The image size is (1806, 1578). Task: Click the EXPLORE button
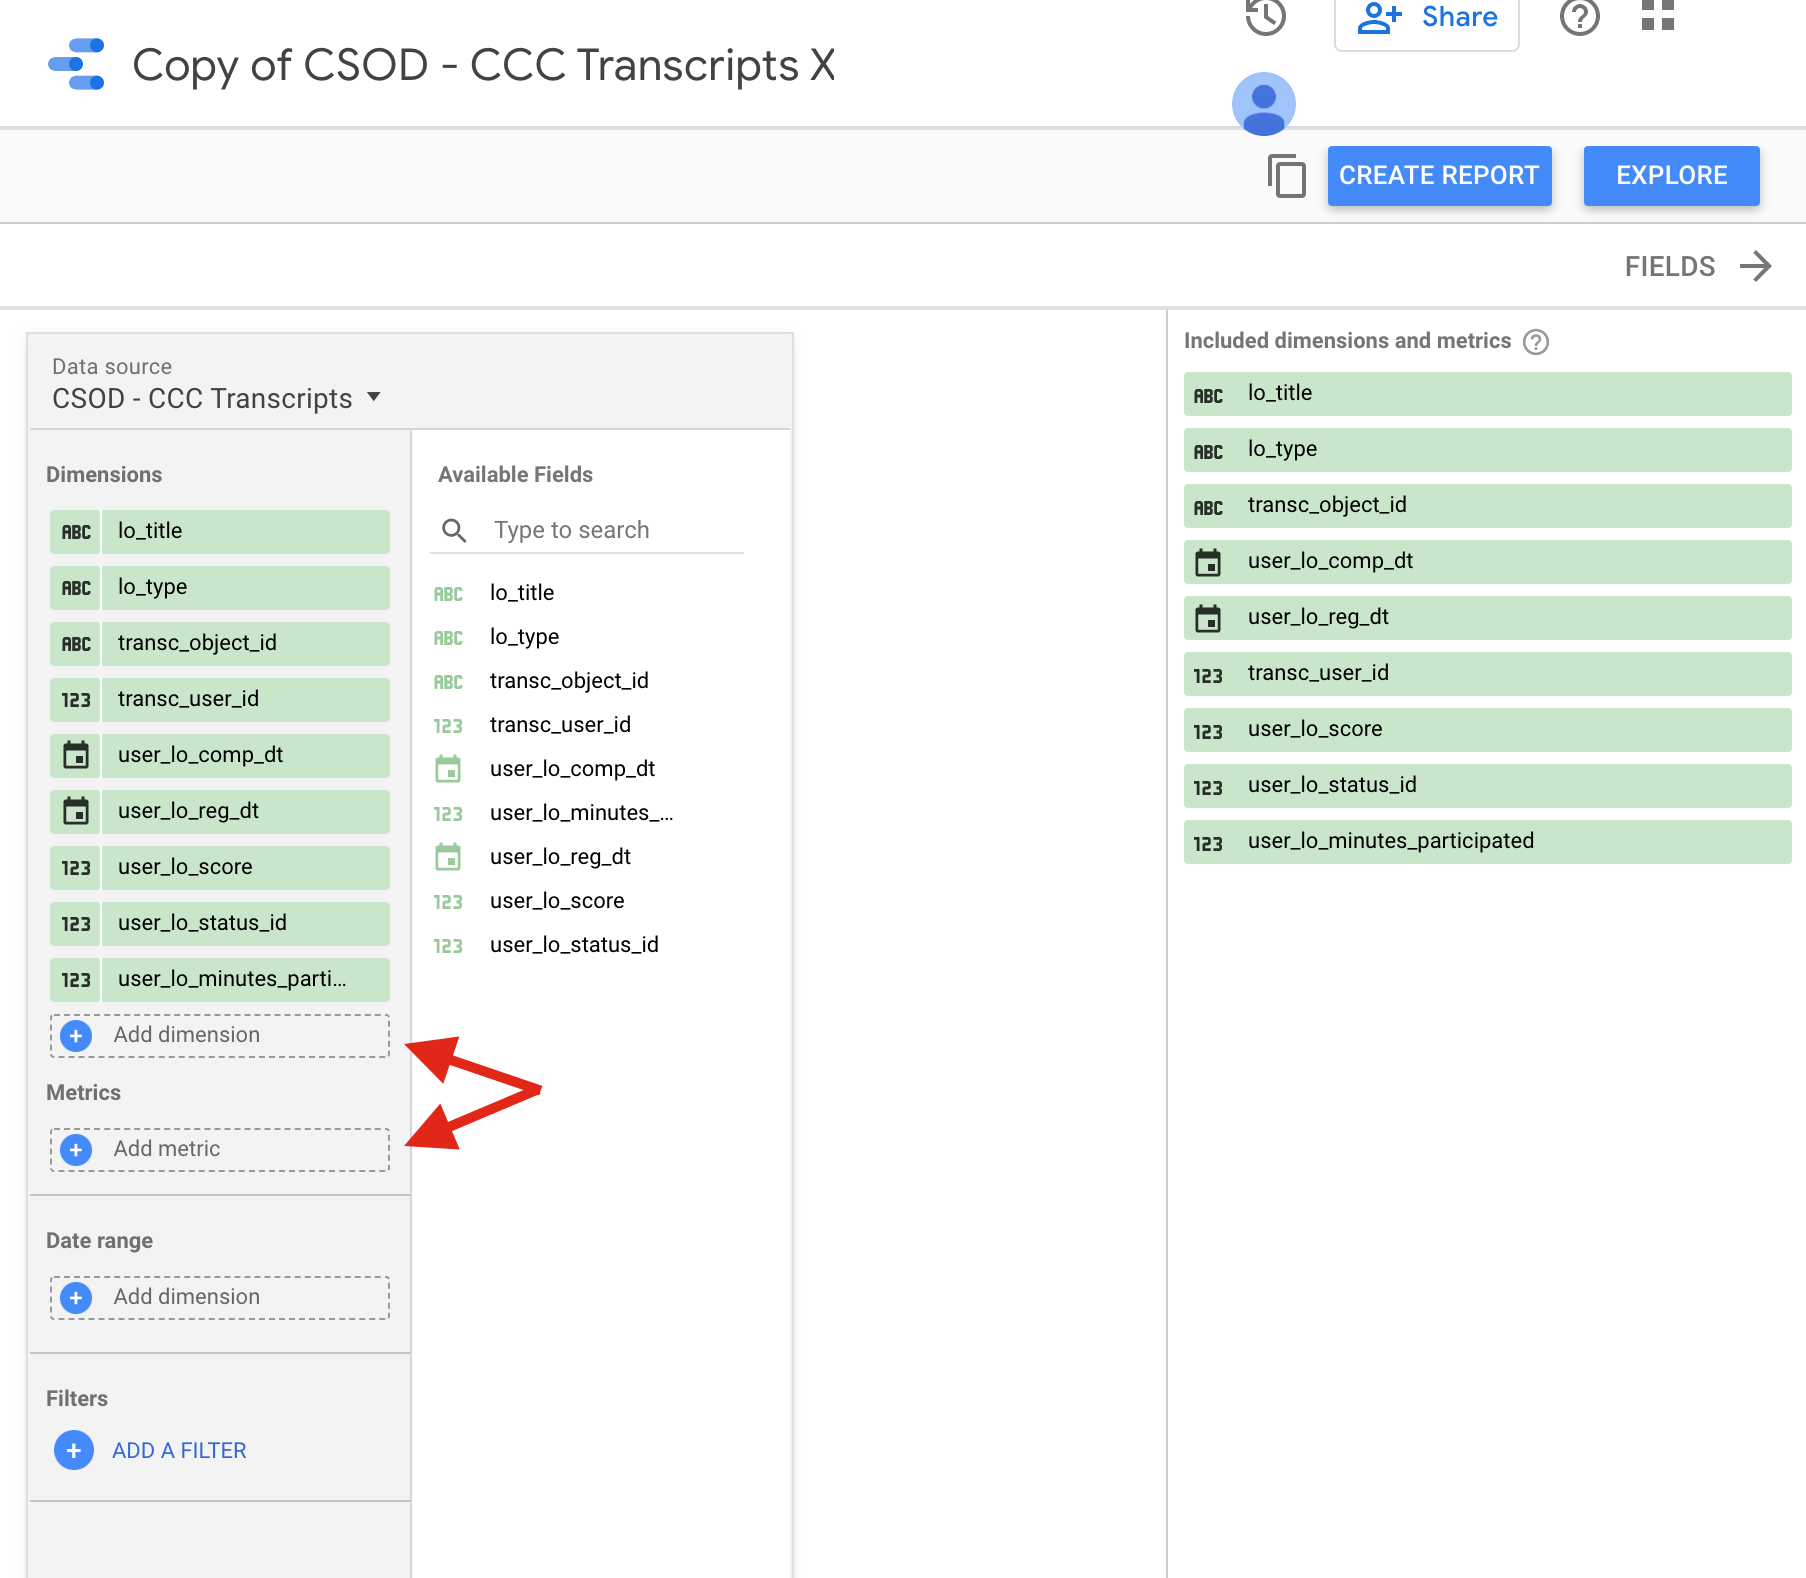[x=1671, y=176]
